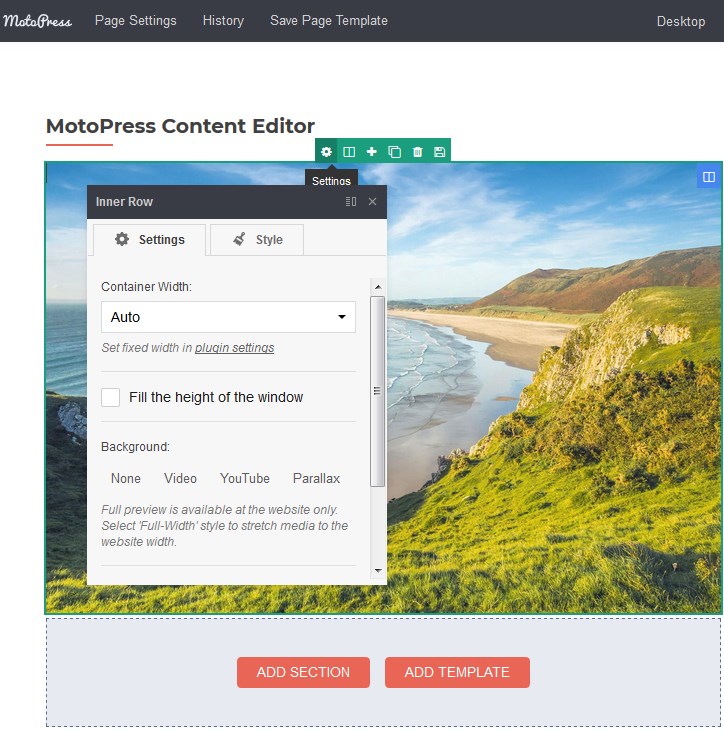Click blue column handle icon on image
Viewport: 724px width, 733px height.
click(x=709, y=177)
